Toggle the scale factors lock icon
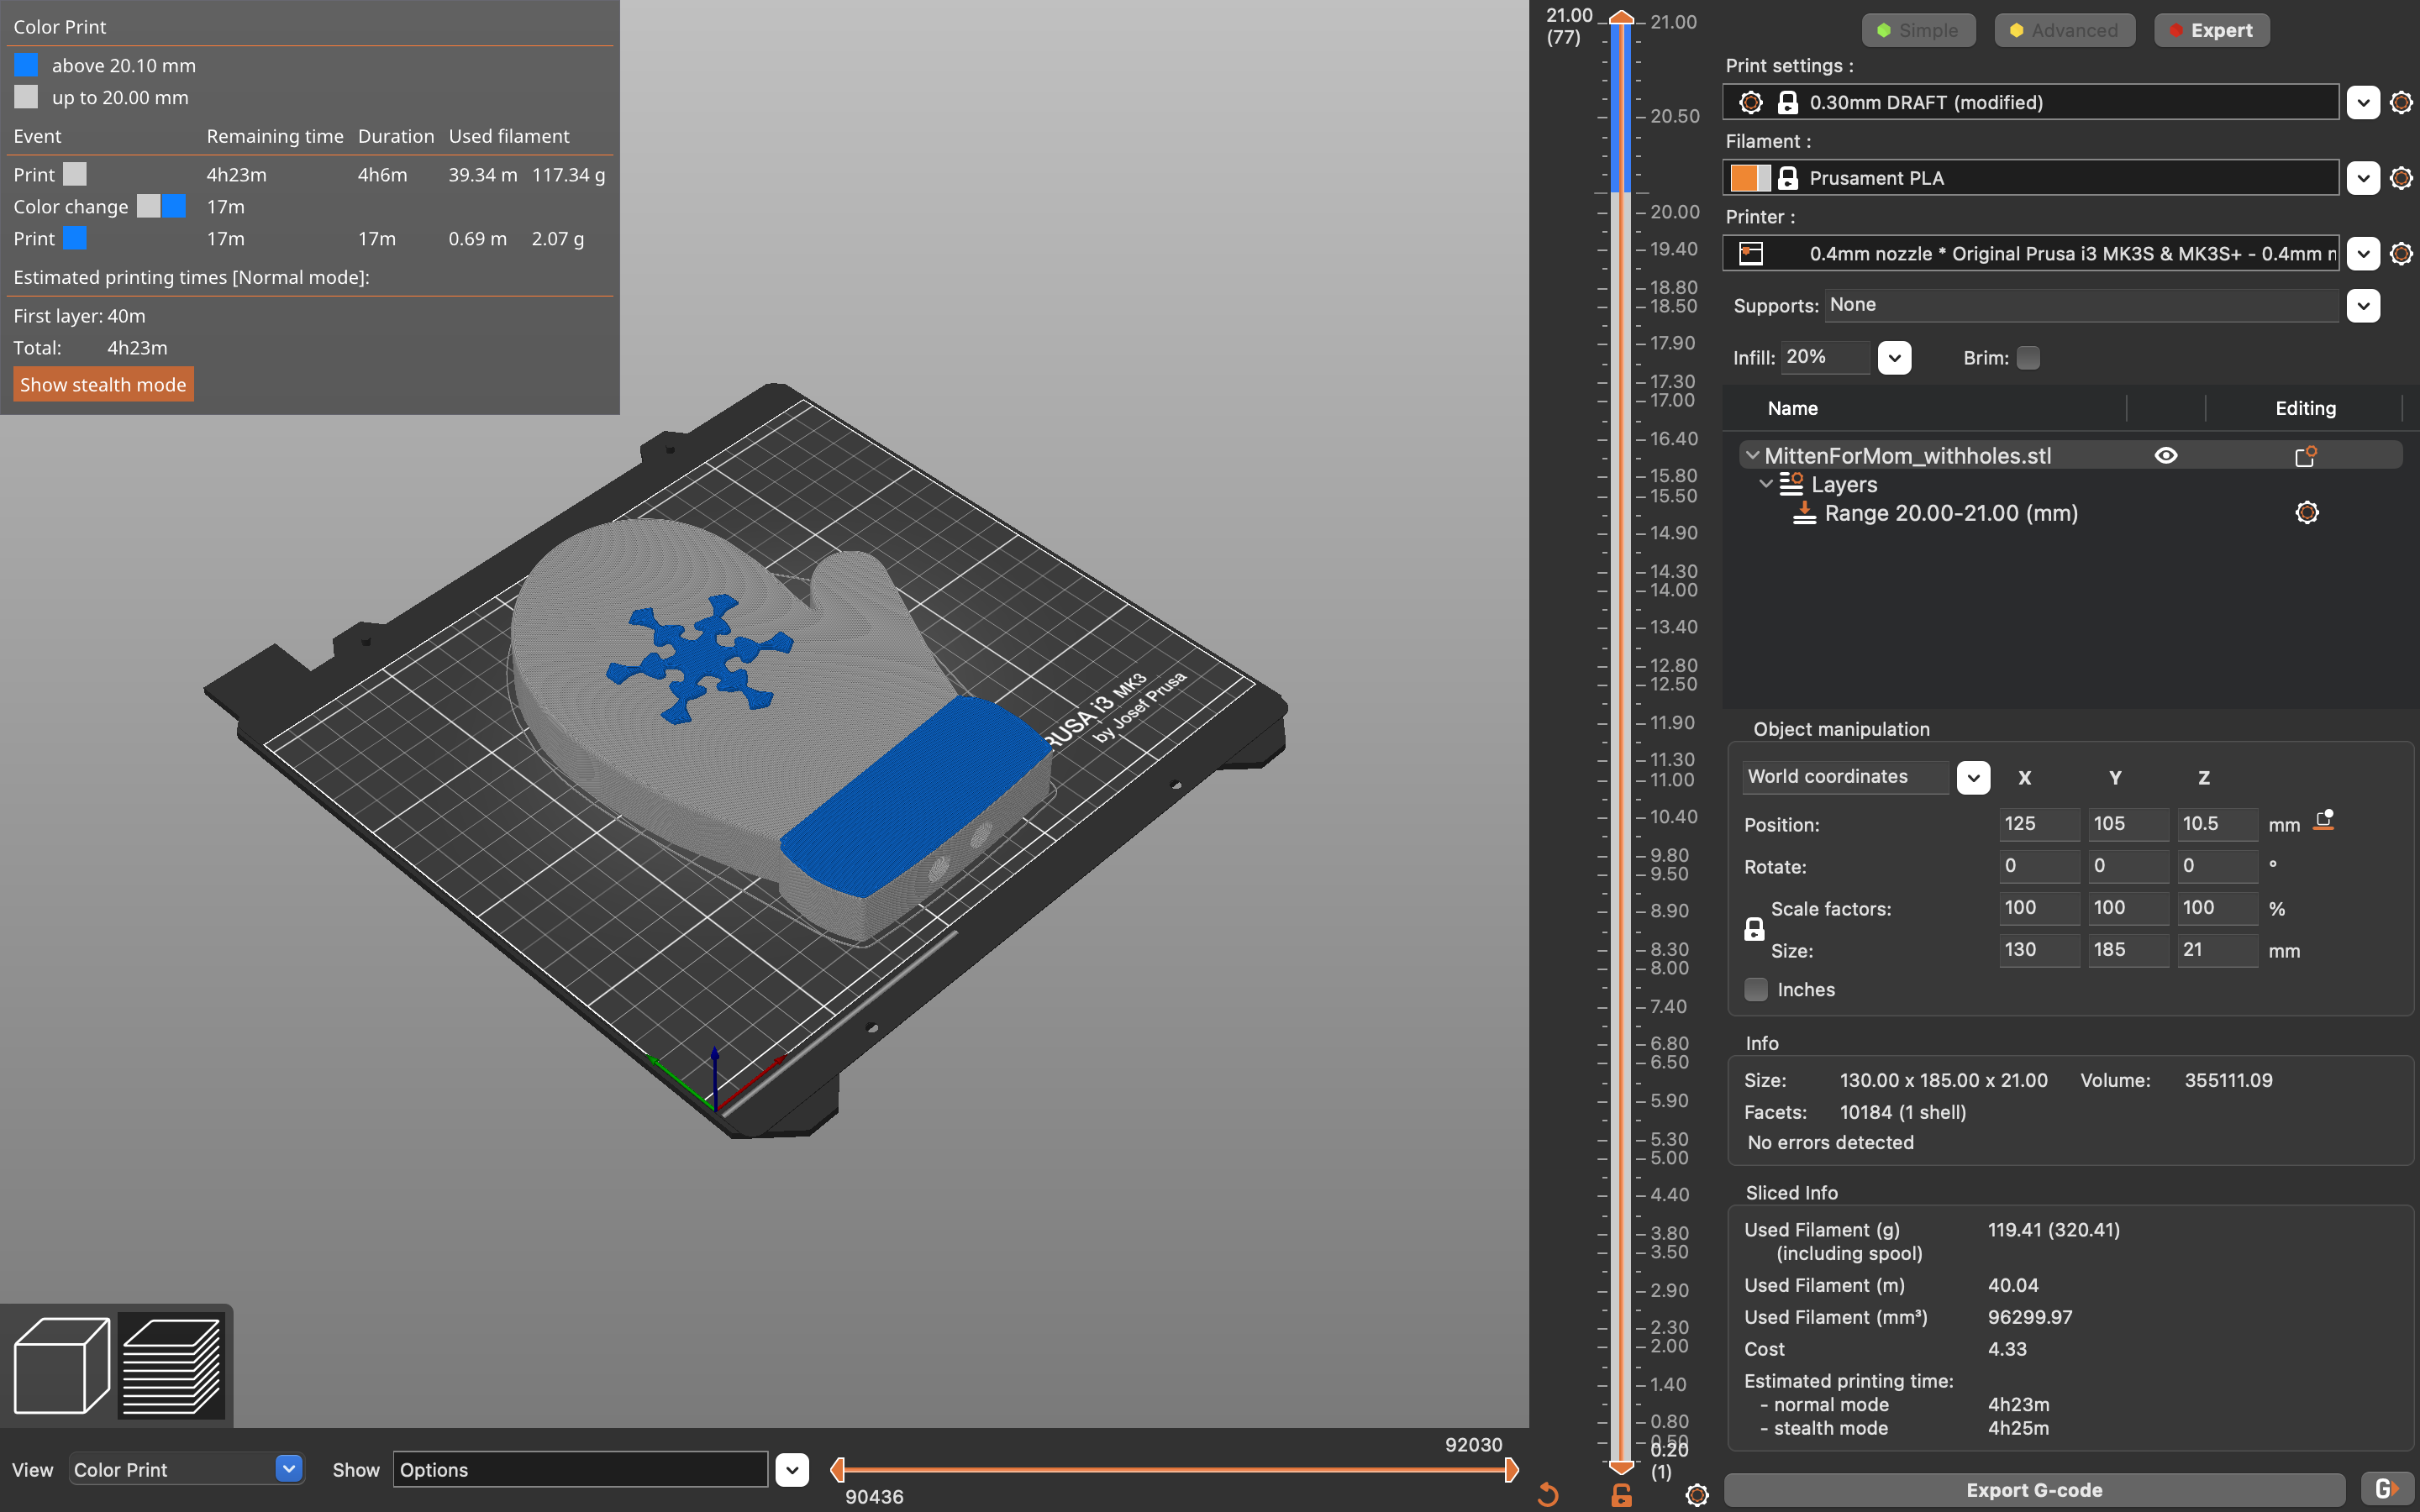Viewport: 2420px width, 1512px height. (x=1754, y=929)
